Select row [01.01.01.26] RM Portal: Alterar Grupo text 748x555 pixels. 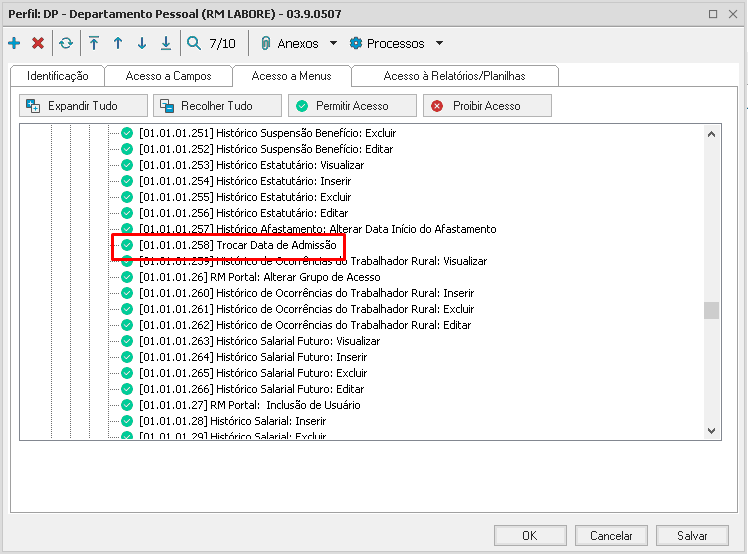click(260, 277)
